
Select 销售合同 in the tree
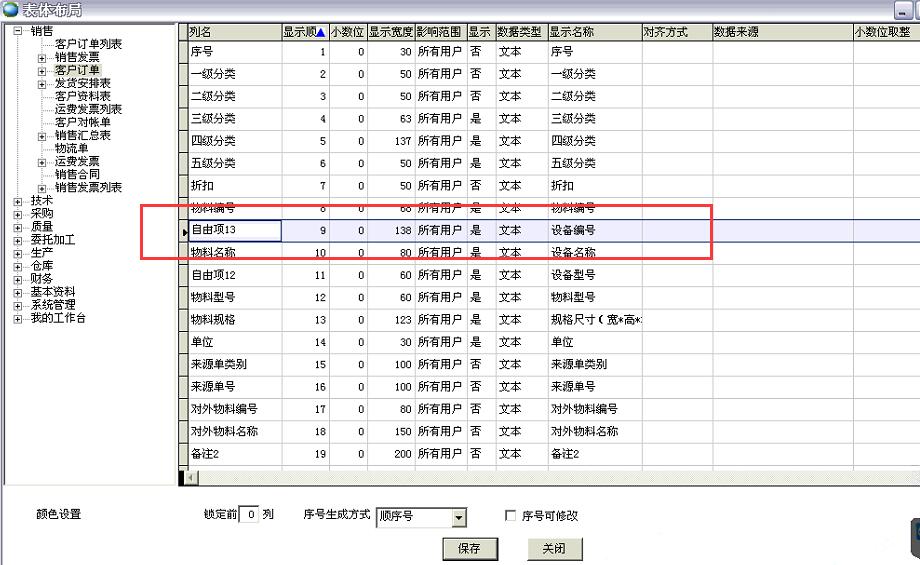click(77, 175)
